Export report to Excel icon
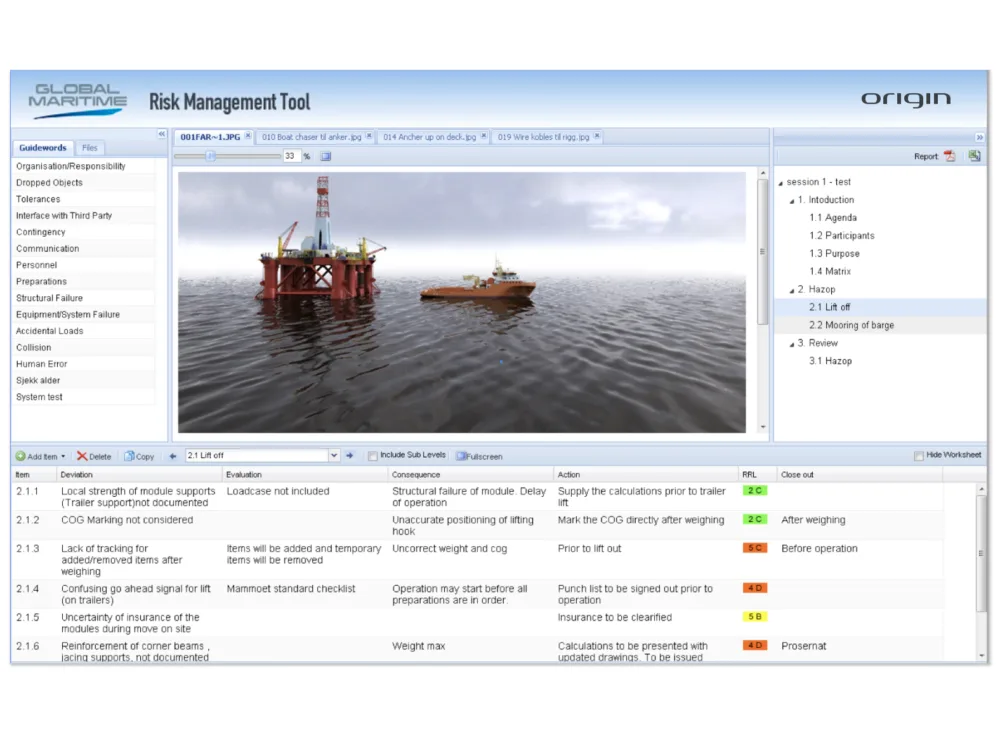Screen dimensions: 1000x743 tap(973, 156)
